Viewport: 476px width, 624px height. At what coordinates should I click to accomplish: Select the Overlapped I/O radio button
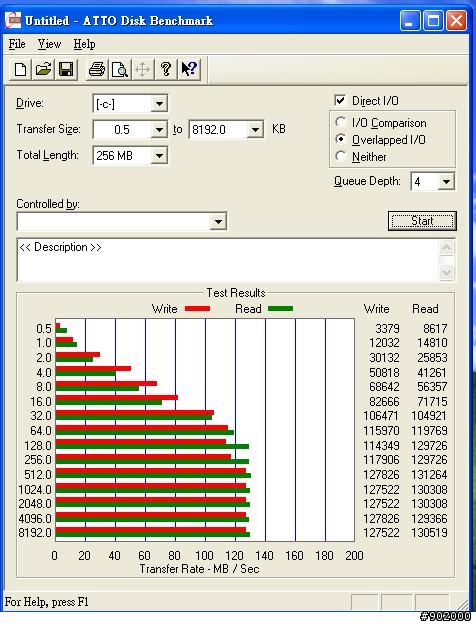tap(341, 139)
